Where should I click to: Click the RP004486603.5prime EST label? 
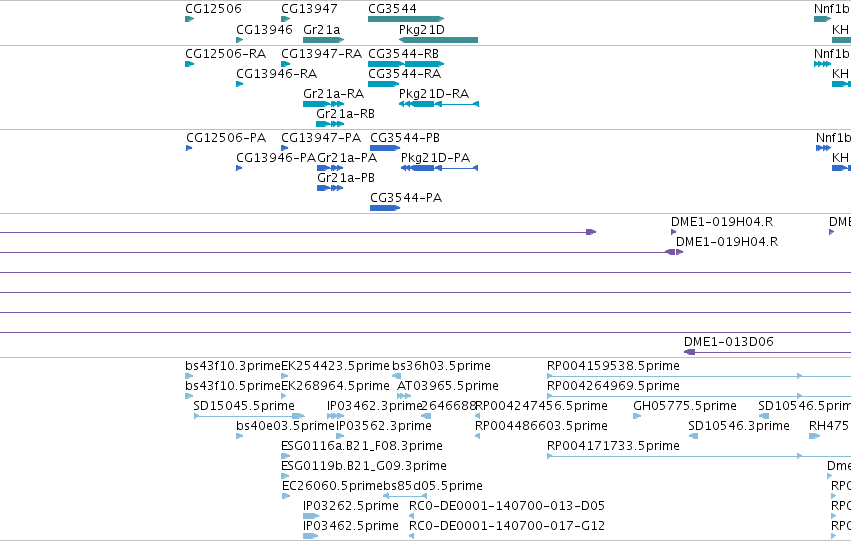[x=541, y=426]
